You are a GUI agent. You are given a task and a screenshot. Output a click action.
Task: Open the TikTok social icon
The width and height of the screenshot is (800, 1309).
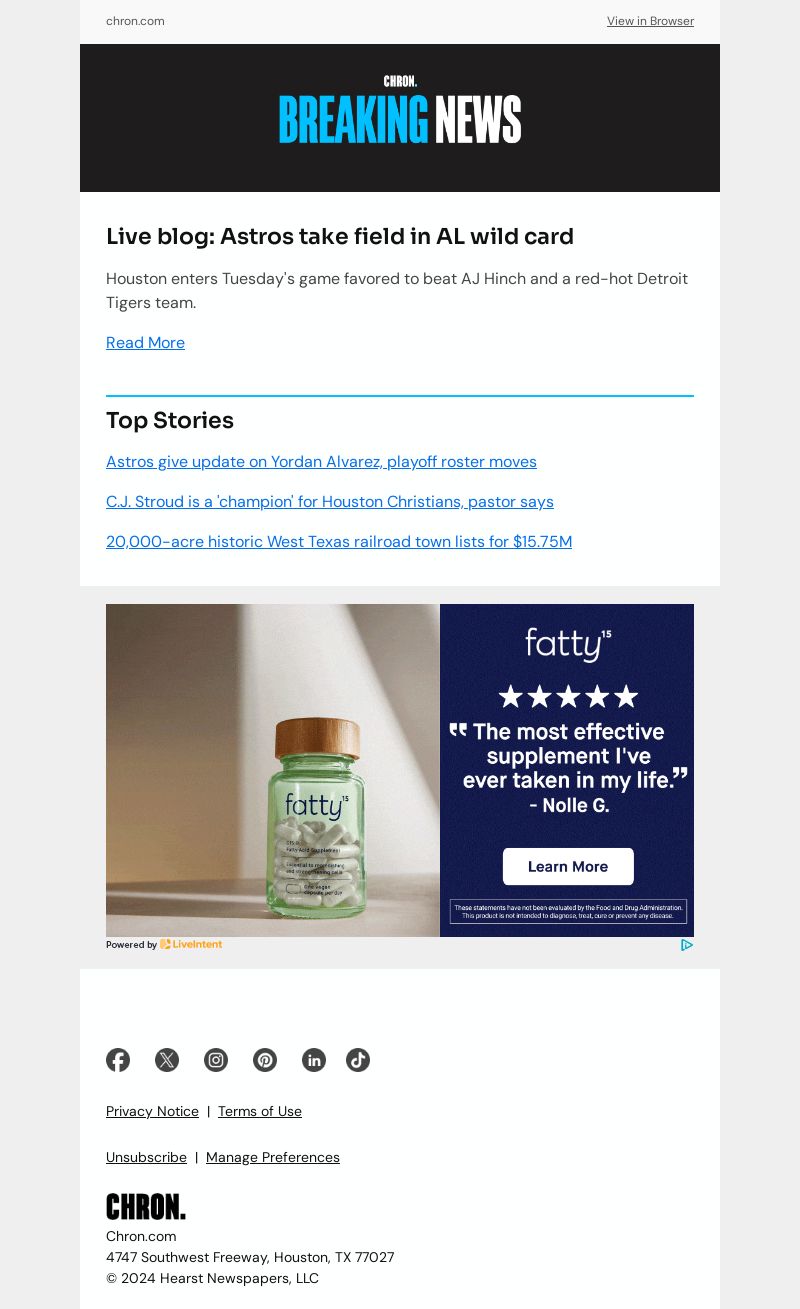[358, 1060]
